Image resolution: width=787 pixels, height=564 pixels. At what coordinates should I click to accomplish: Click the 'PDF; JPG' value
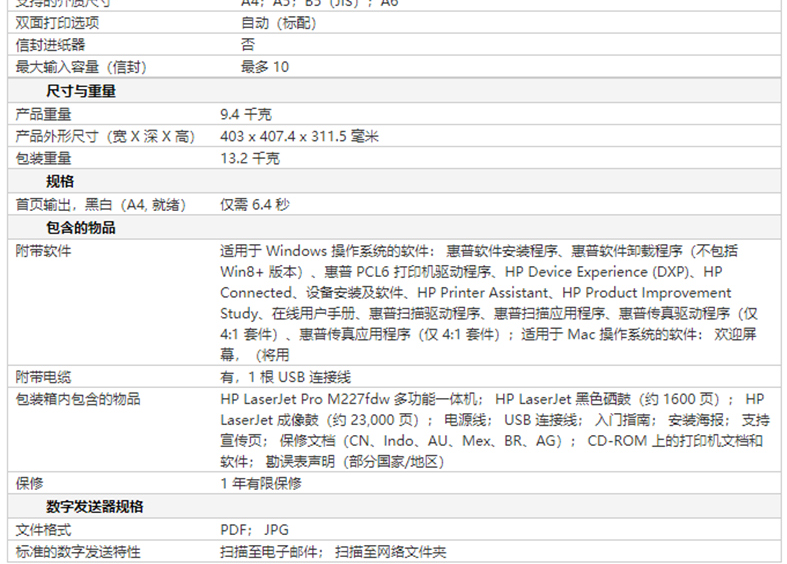pyautogui.click(x=254, y=530)
